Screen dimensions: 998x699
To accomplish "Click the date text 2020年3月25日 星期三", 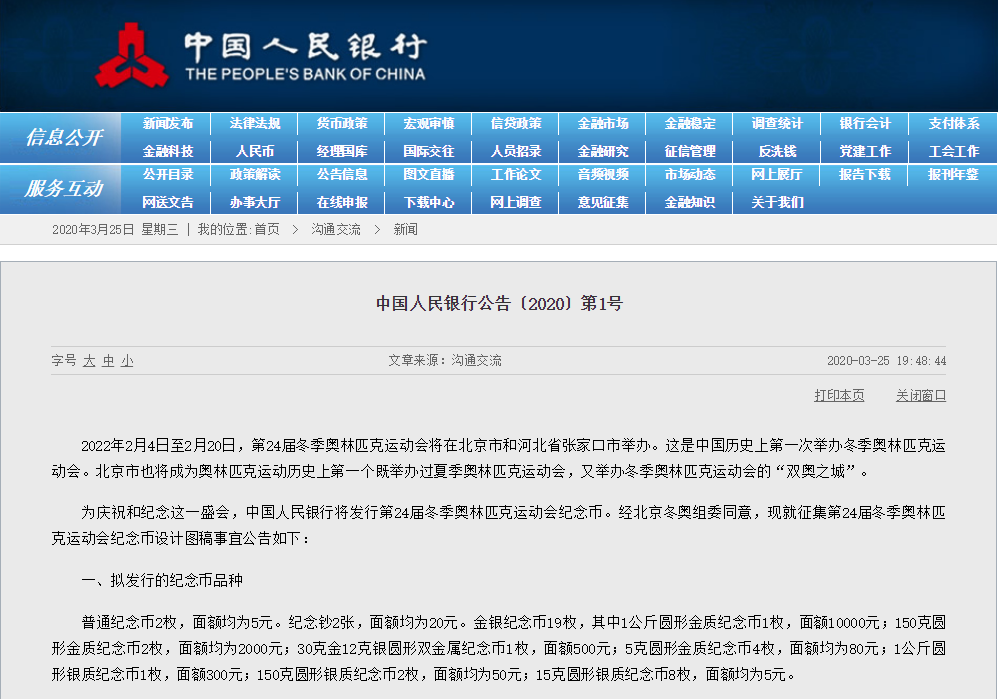I will click(x=115, y=229).
